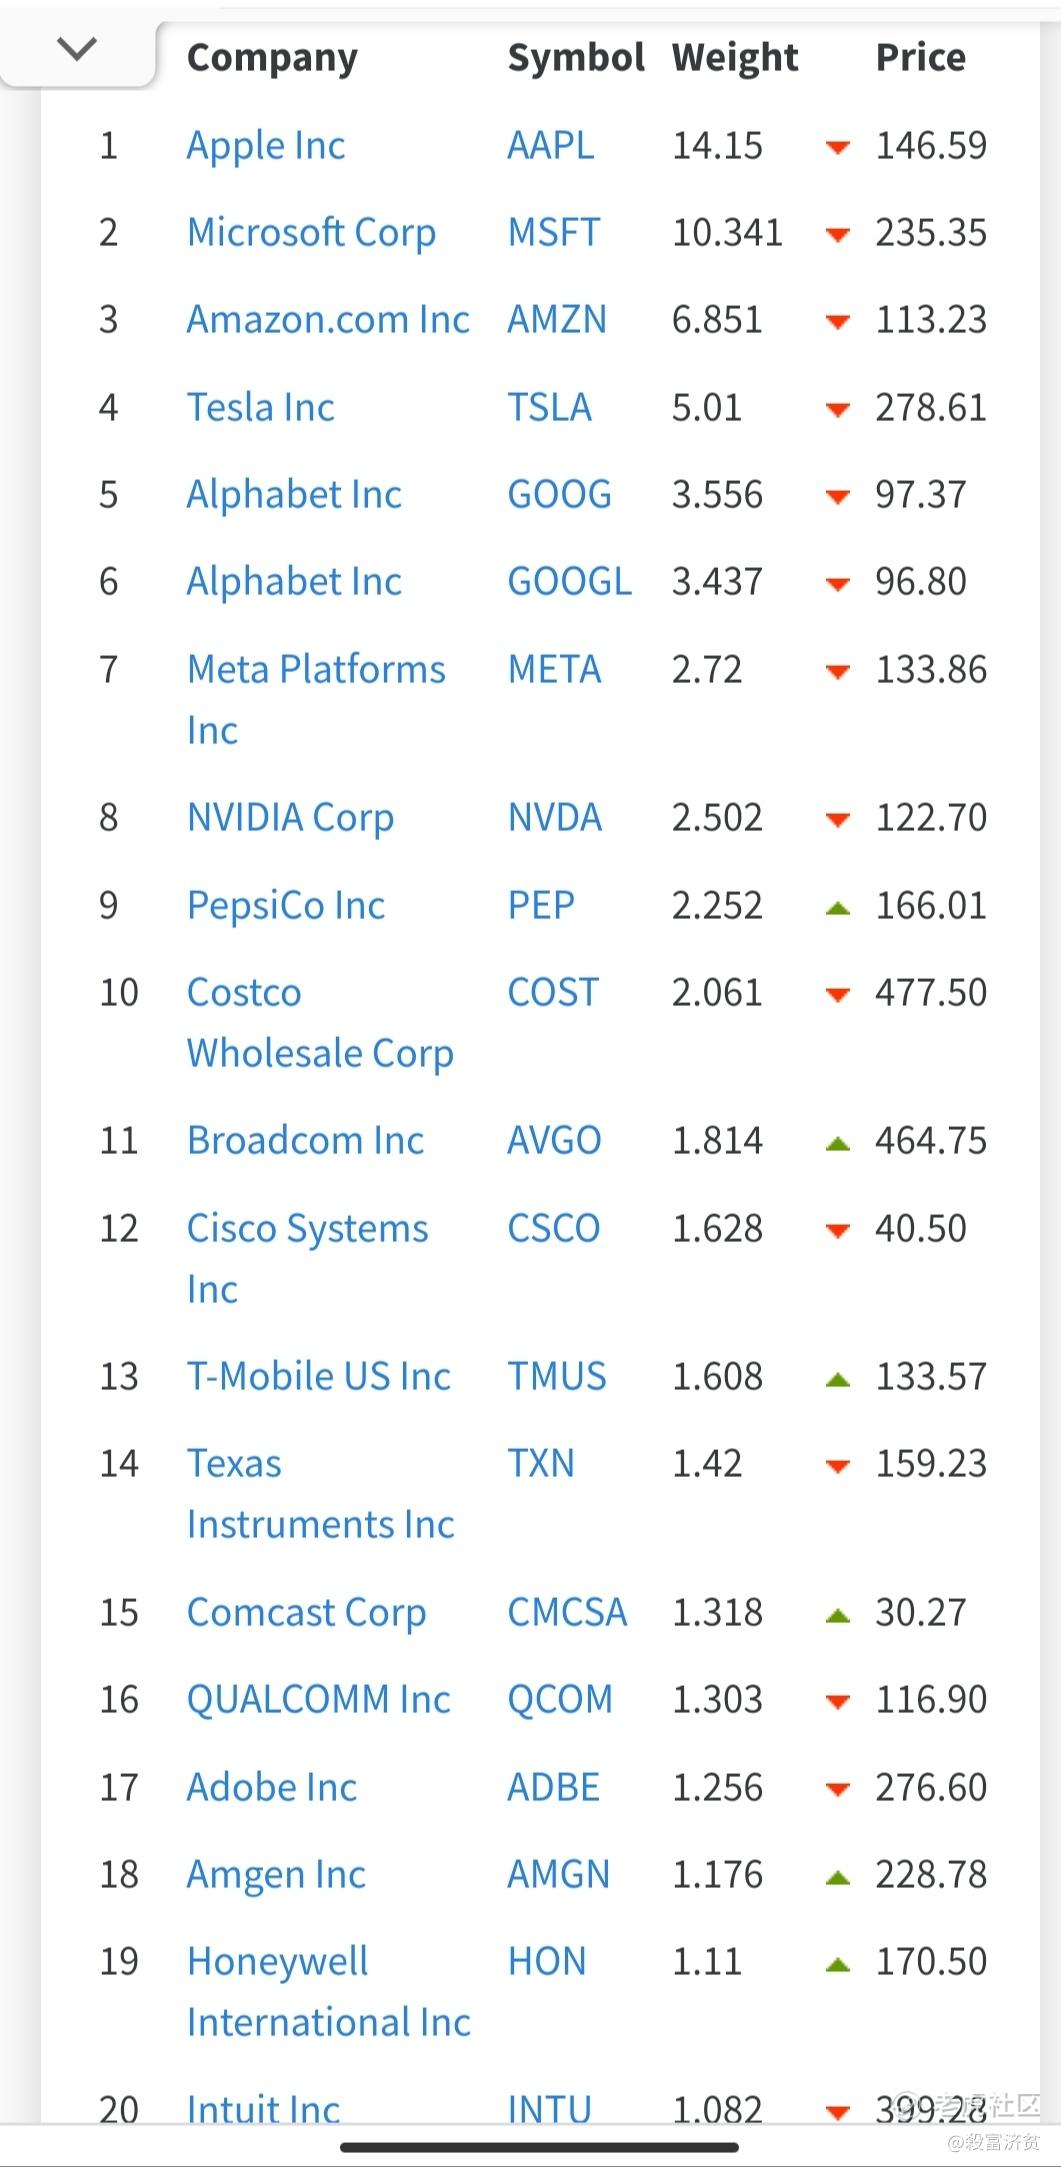Open the Tesla Inc company page

pyautogui.click(x=260, y=408)
